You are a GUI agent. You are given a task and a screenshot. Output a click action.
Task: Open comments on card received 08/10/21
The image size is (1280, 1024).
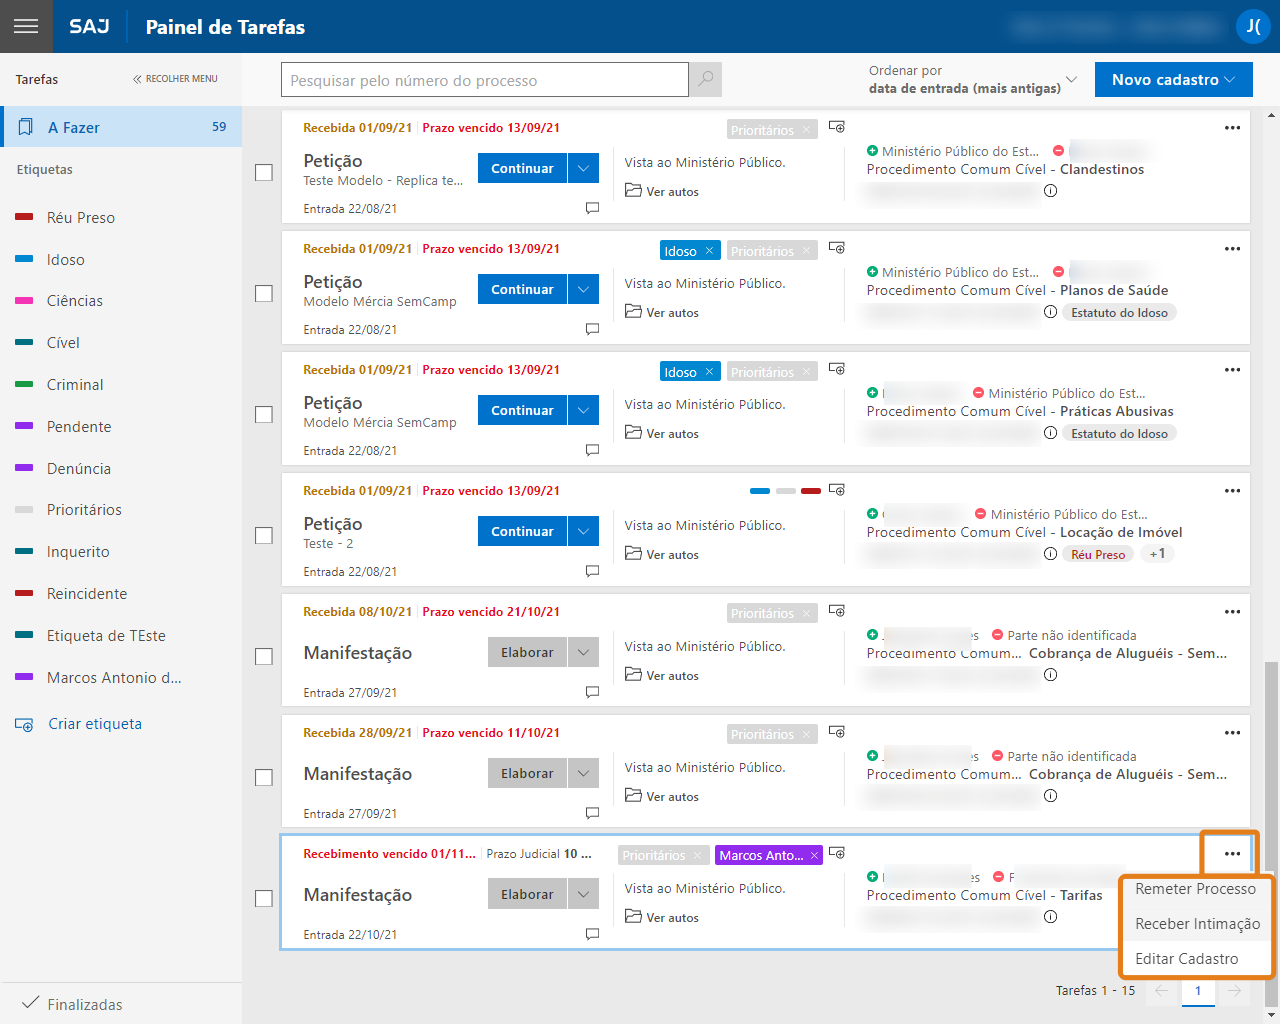(592, 692)
